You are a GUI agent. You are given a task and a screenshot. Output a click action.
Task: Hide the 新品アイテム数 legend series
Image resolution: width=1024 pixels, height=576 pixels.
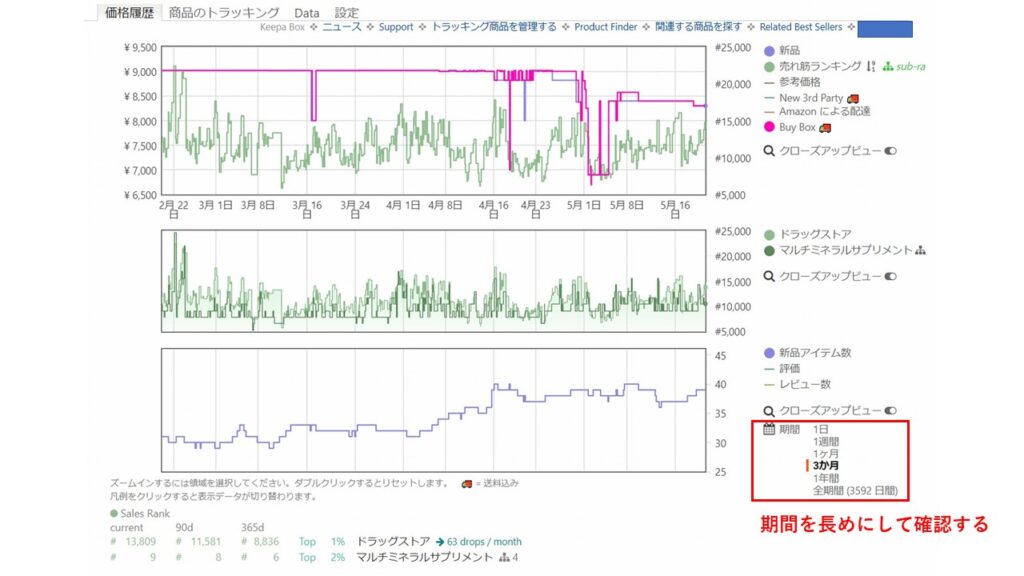(806, 353)
